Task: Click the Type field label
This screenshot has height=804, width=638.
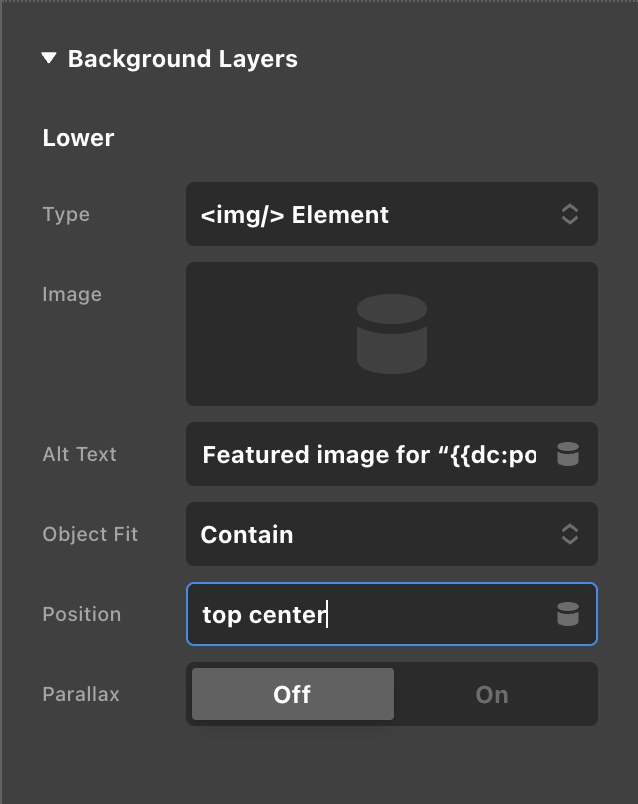Action: (x=66, y=214)
